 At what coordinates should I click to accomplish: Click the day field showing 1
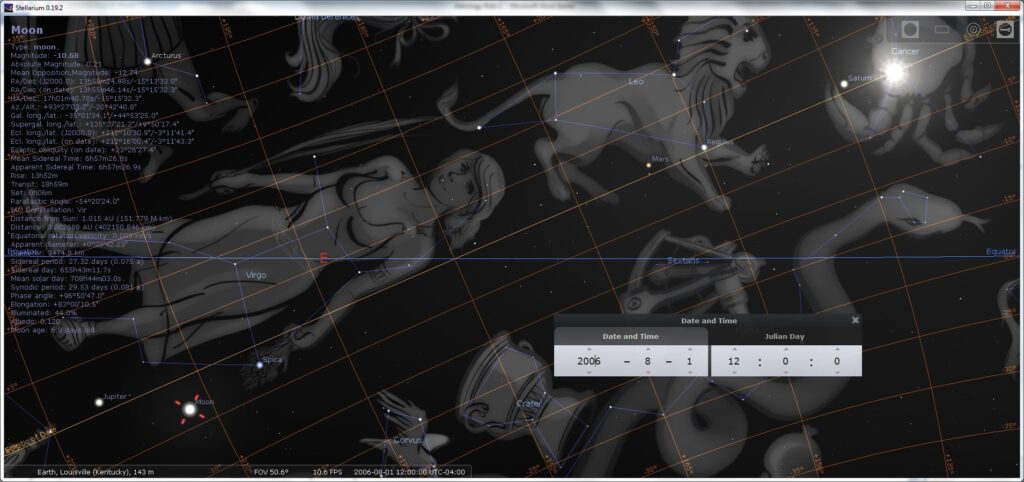pyautogui.click(x=689, y=361)
